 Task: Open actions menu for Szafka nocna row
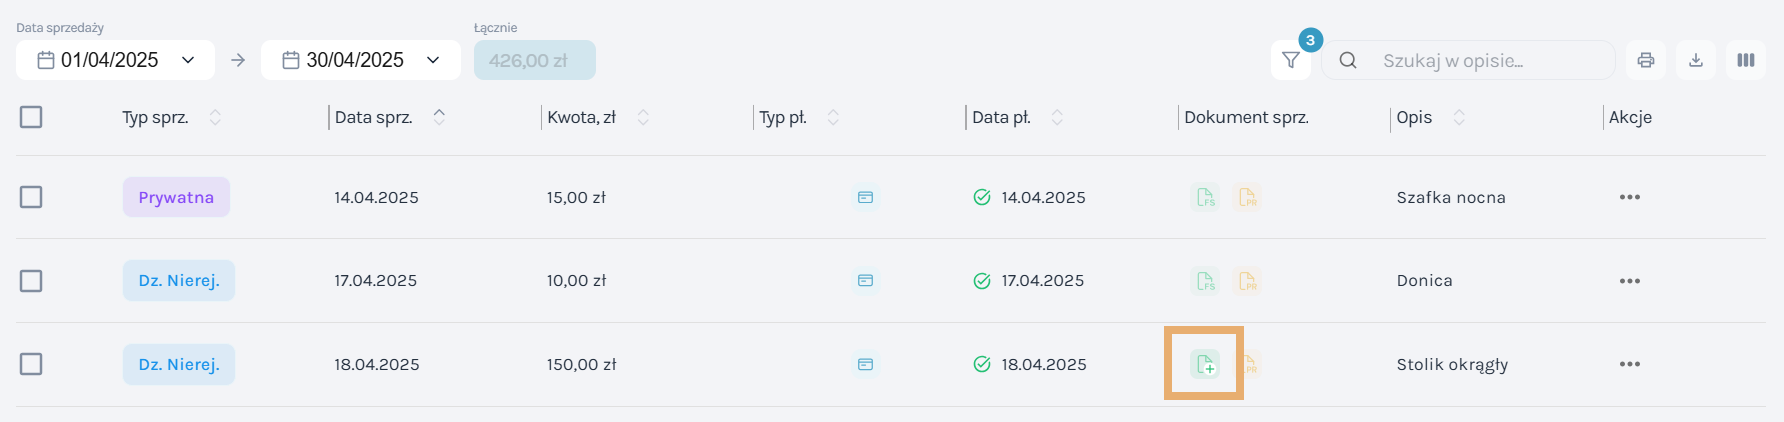[1630, 197]
